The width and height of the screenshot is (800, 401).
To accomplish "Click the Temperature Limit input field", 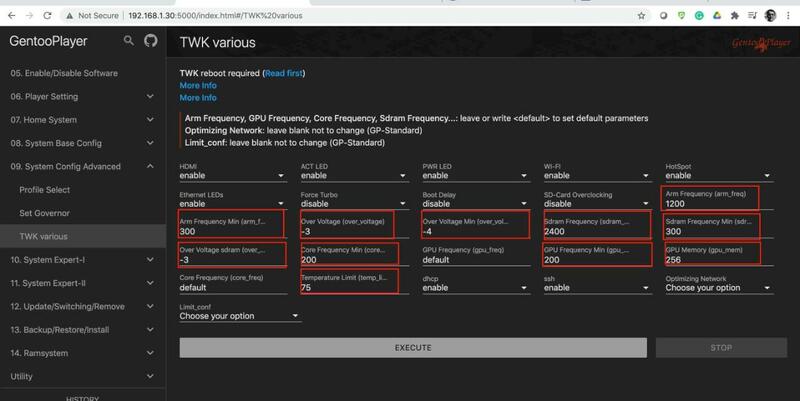I will click(348, 287).
